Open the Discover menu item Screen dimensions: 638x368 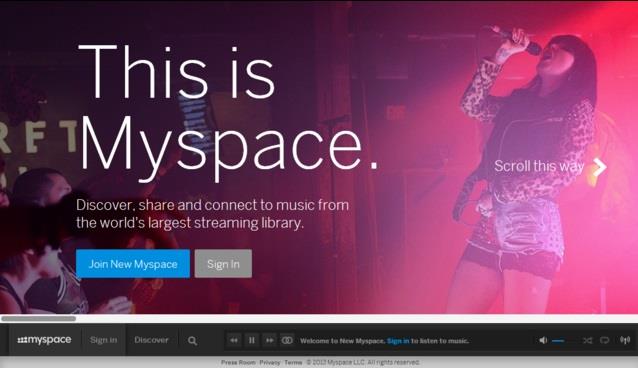151,340
